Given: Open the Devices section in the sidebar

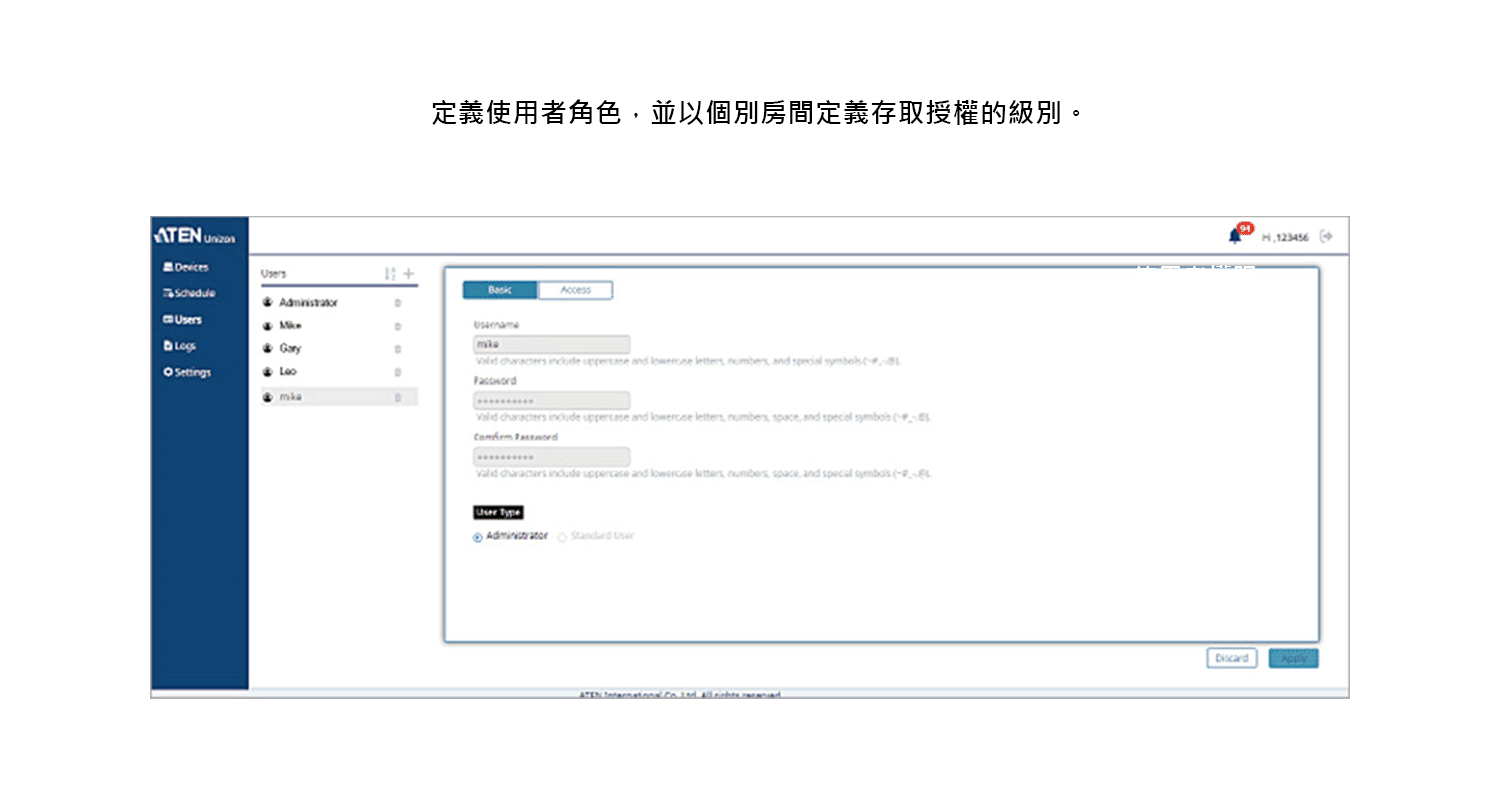Looking at the screenshot, I should pyautogui.click(x=188, y=267).
